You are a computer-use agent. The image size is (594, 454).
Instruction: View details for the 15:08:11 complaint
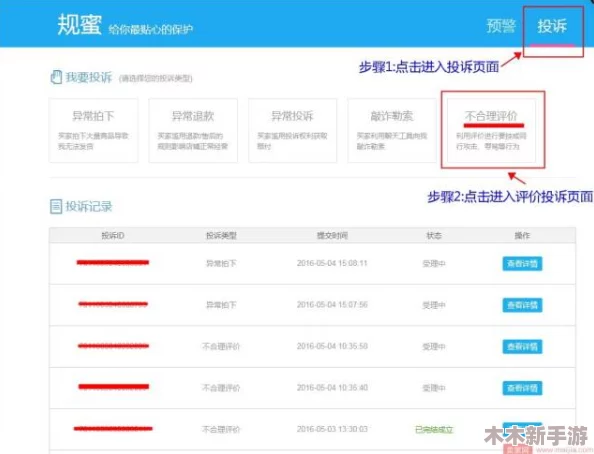click(x=522, y=263)
